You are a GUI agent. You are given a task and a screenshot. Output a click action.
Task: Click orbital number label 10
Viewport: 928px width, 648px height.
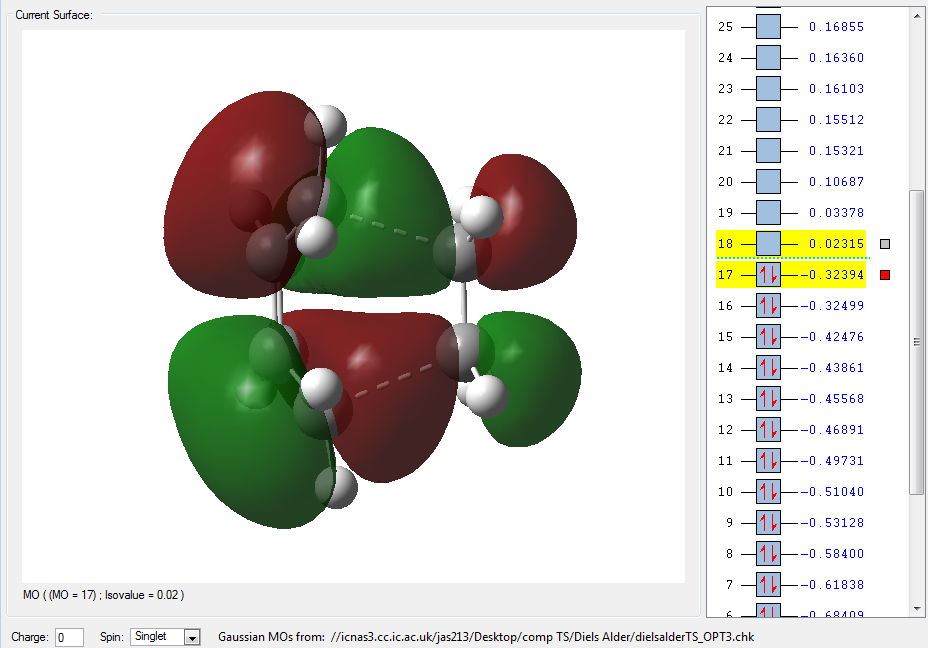point(726,491)
